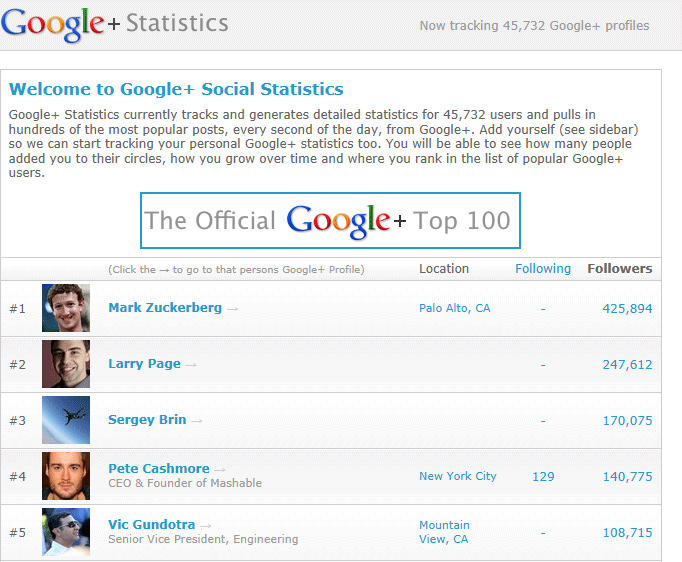
Task: Click the arrow beside Larry Page's name
Action: 191,365
